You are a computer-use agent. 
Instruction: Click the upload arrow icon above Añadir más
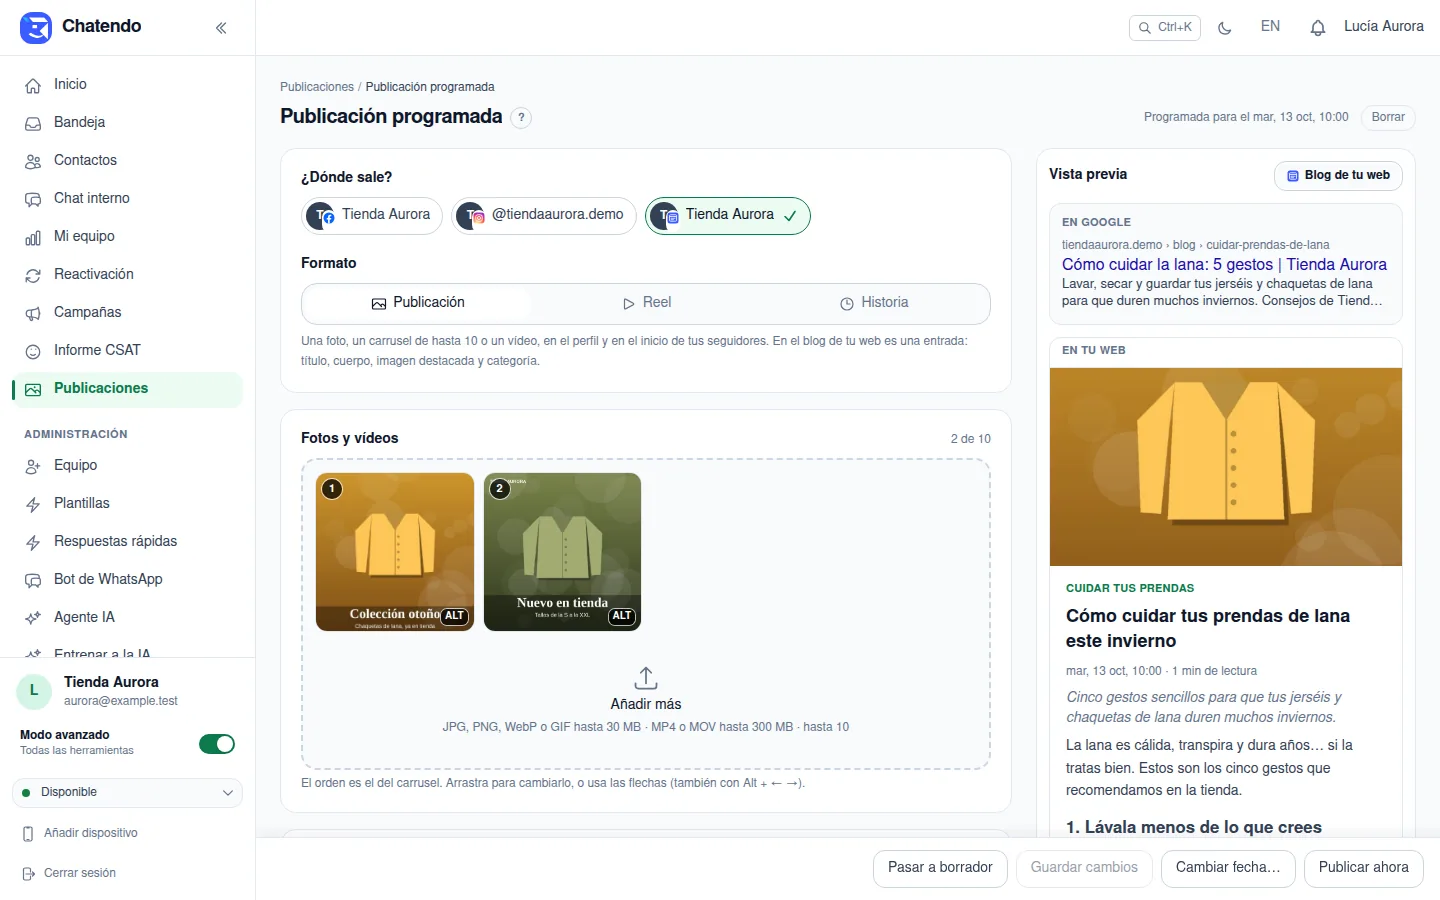coord(646,678)
